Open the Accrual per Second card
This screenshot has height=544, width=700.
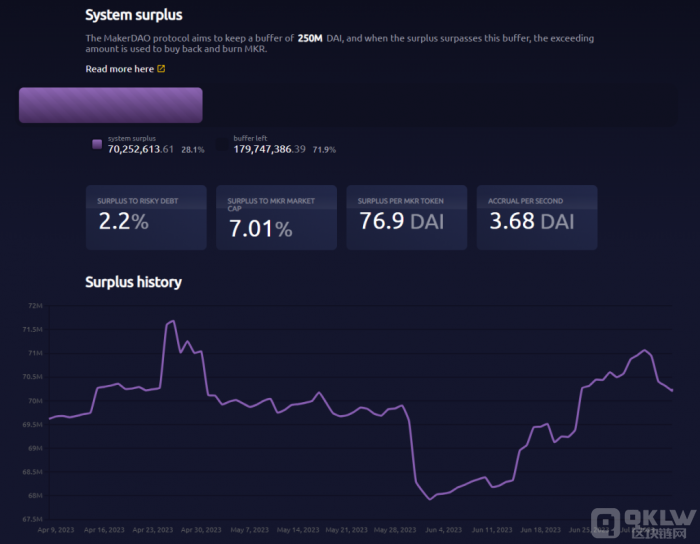pos(537,217)
